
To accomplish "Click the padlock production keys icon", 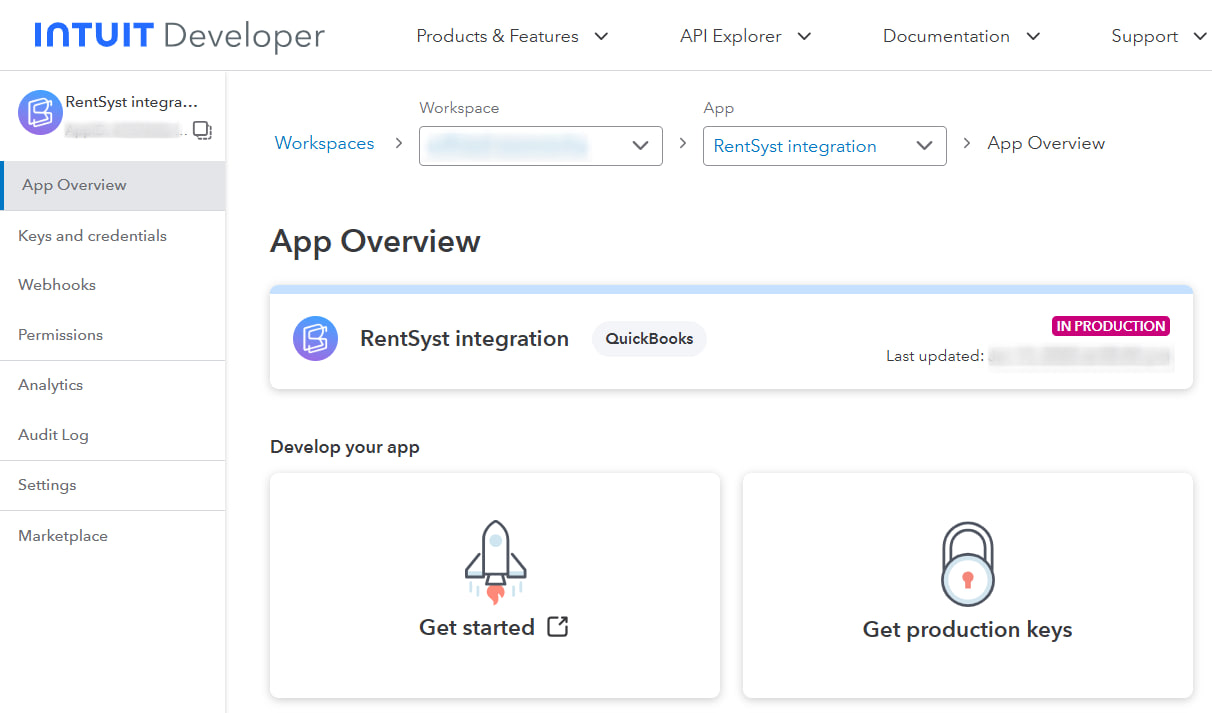I will tap(967, 565).
